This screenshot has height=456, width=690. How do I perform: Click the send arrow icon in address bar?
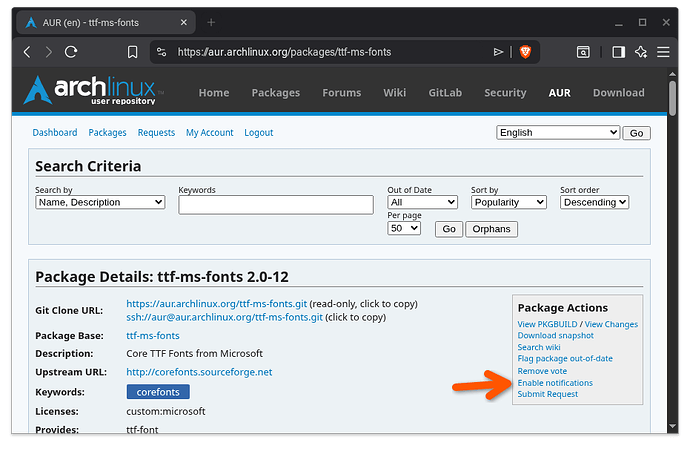[x=498, y=52]
